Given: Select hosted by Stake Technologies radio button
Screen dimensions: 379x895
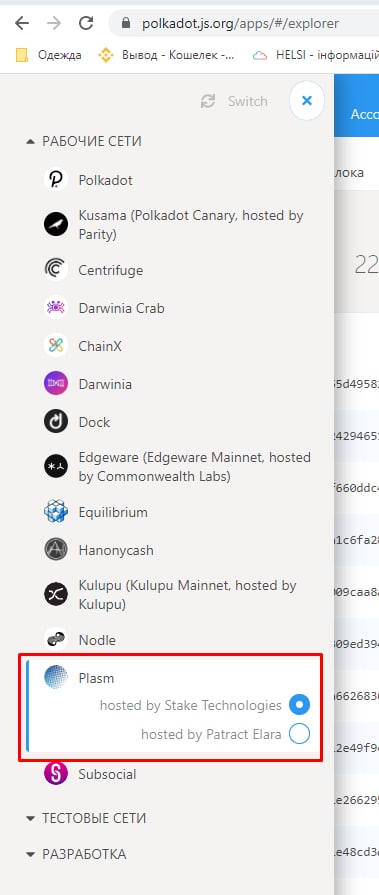Looking at the screenshot, I should point(299,705).
